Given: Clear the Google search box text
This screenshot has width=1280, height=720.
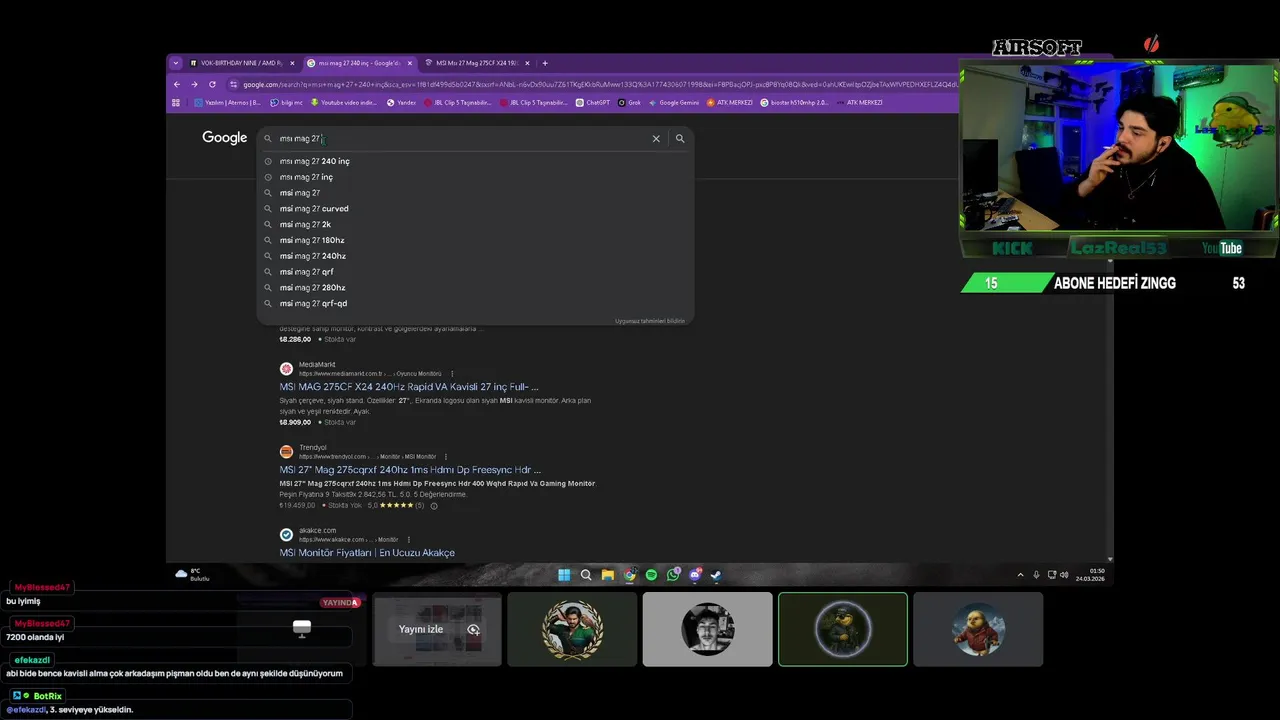Looking at the screenshot, I should click(656, 139).
